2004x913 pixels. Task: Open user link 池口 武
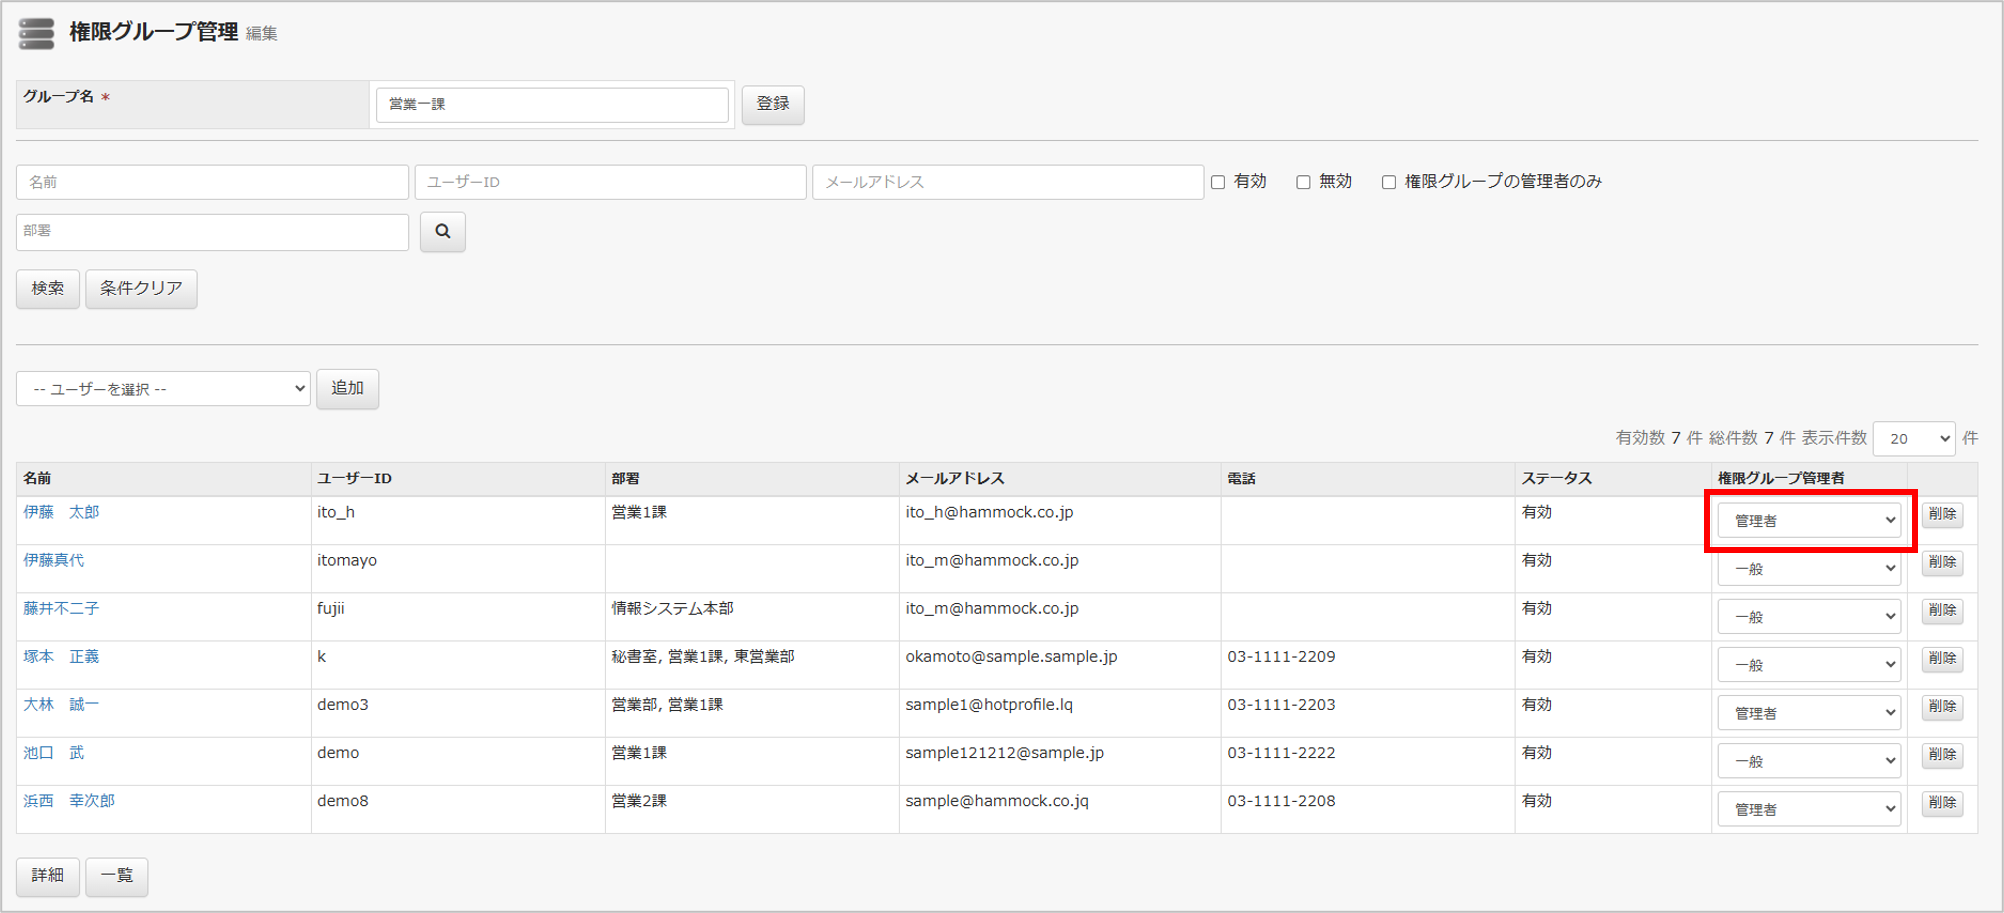point(54,752)
